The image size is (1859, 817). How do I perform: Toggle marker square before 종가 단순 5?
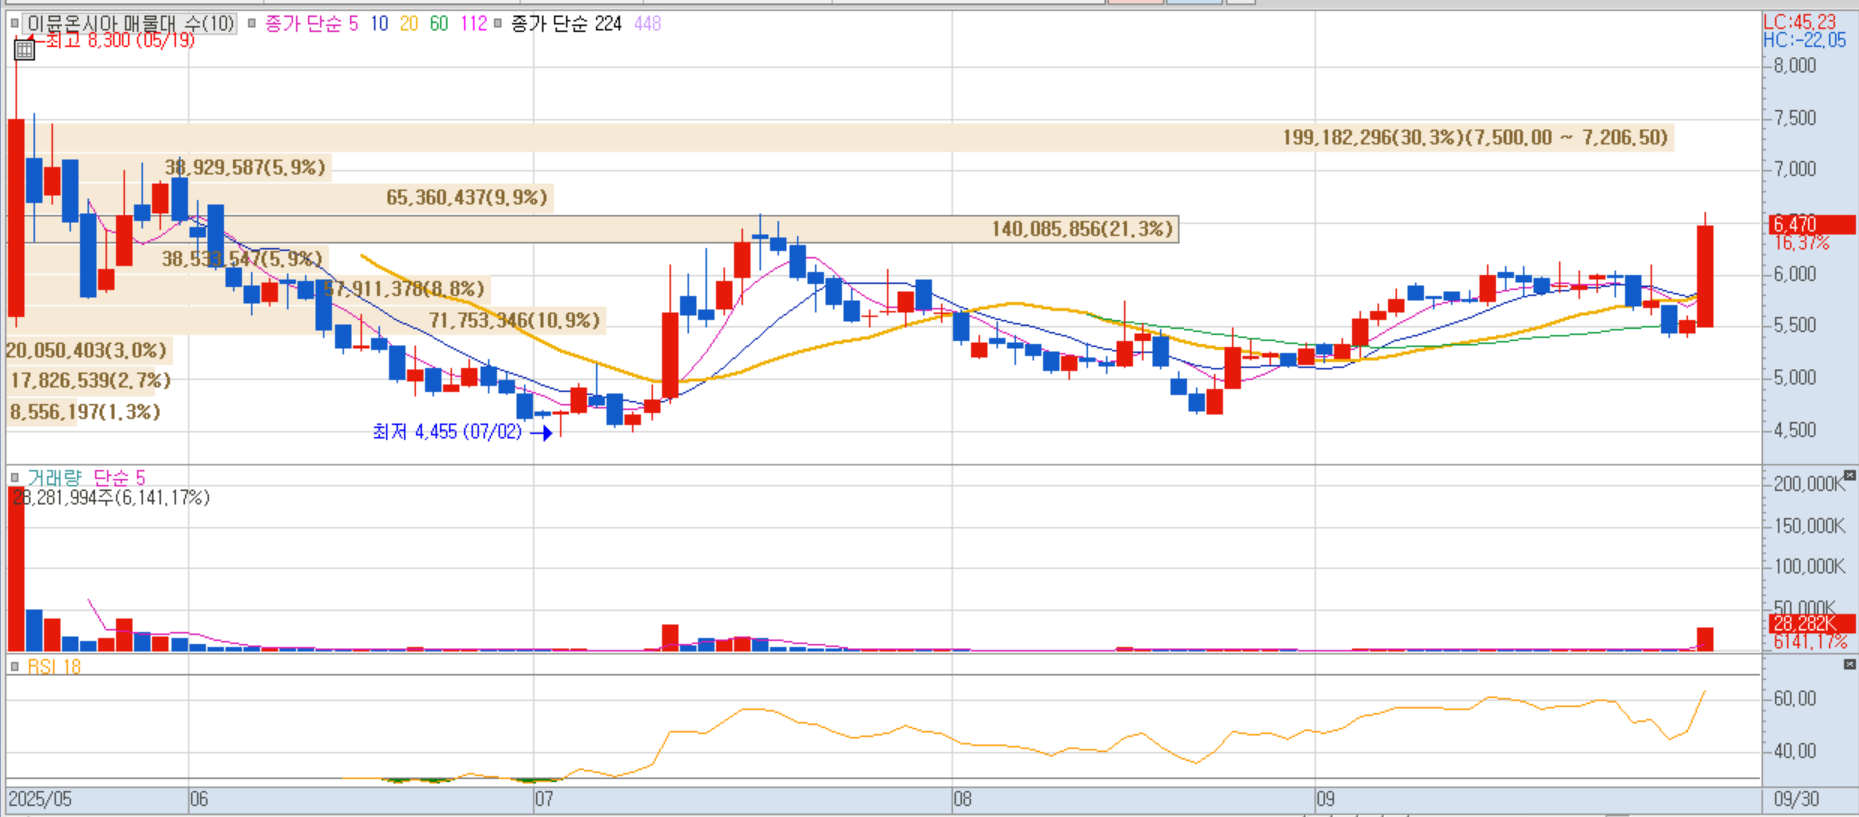click(x=252, y=23)
